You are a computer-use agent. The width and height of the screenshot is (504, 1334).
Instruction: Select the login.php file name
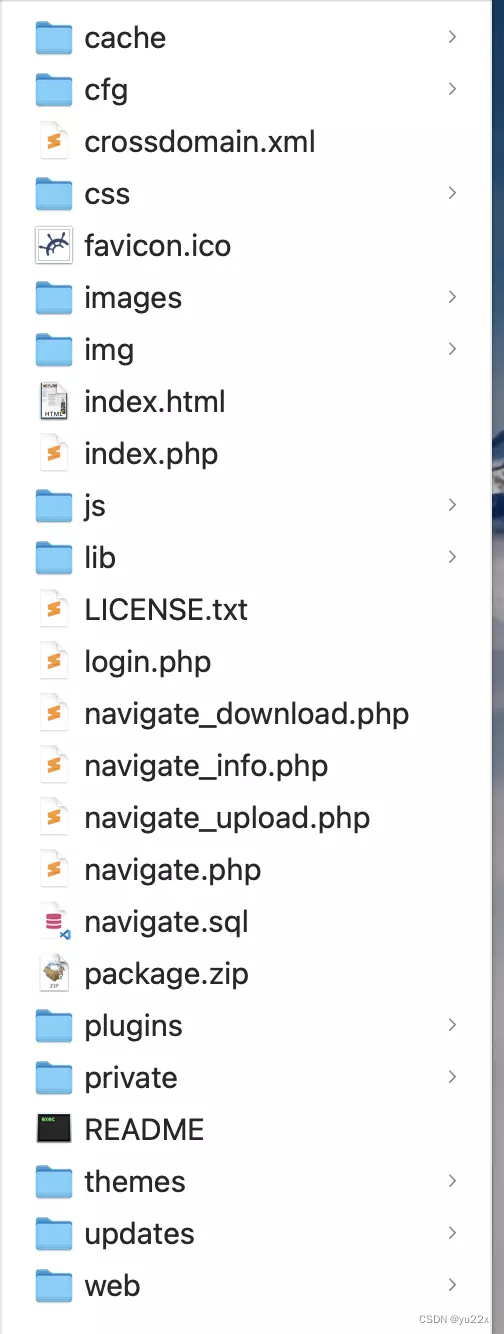pyautogui.click(x=148, y=662)
